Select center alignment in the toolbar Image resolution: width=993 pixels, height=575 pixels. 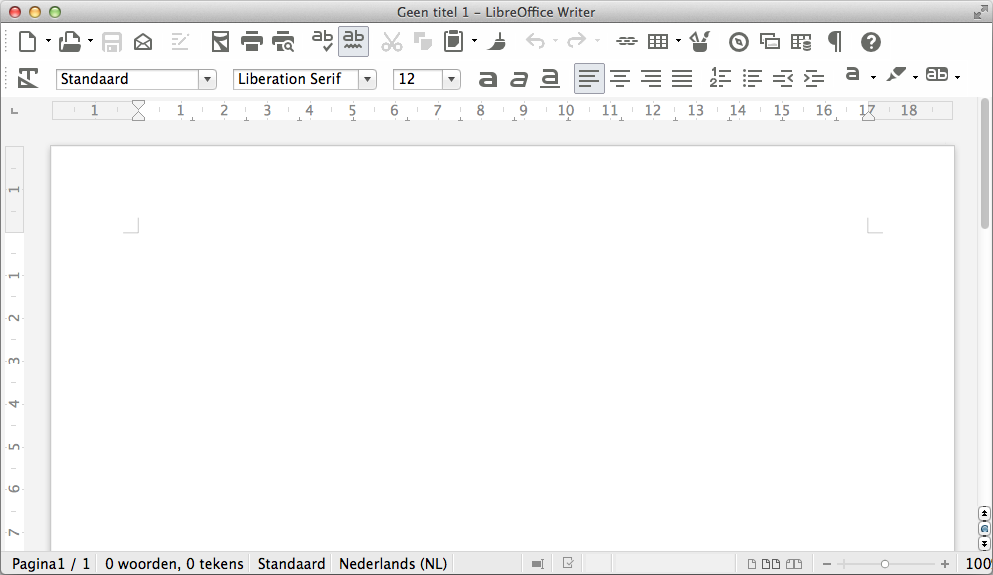coord(620,78)
